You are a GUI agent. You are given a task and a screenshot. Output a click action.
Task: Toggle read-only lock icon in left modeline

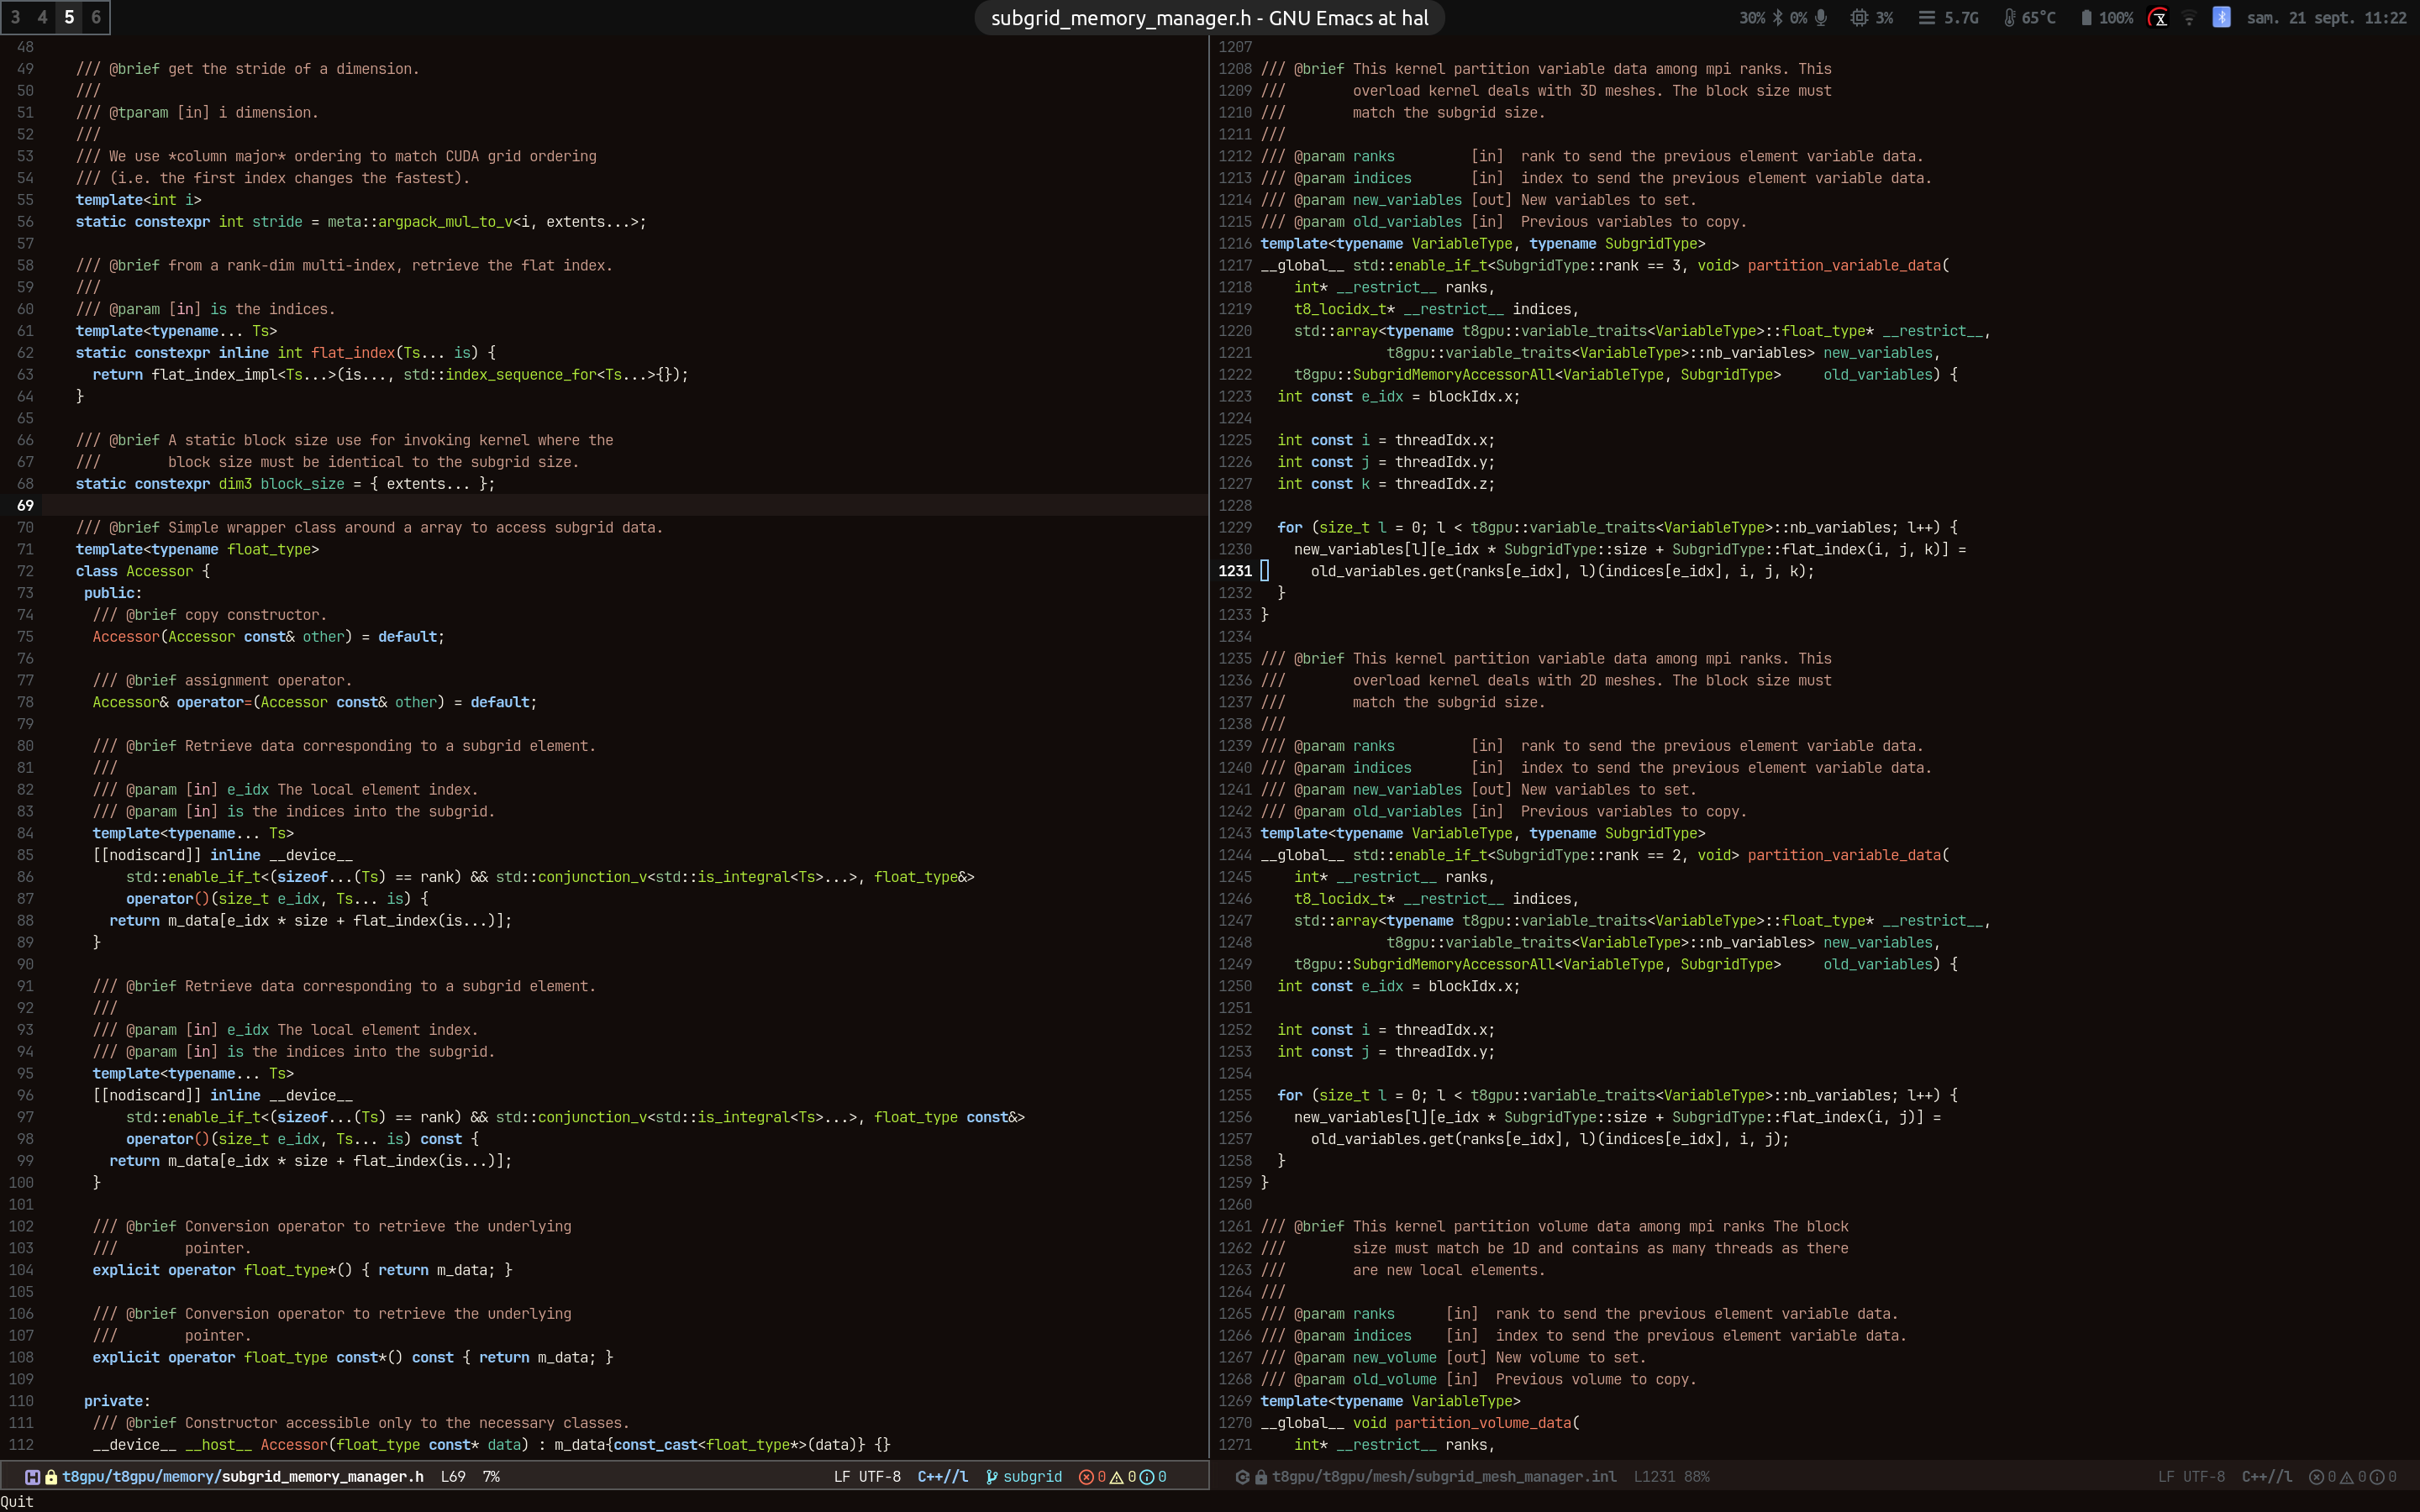pyautogui.click(x=51, y=1477)
